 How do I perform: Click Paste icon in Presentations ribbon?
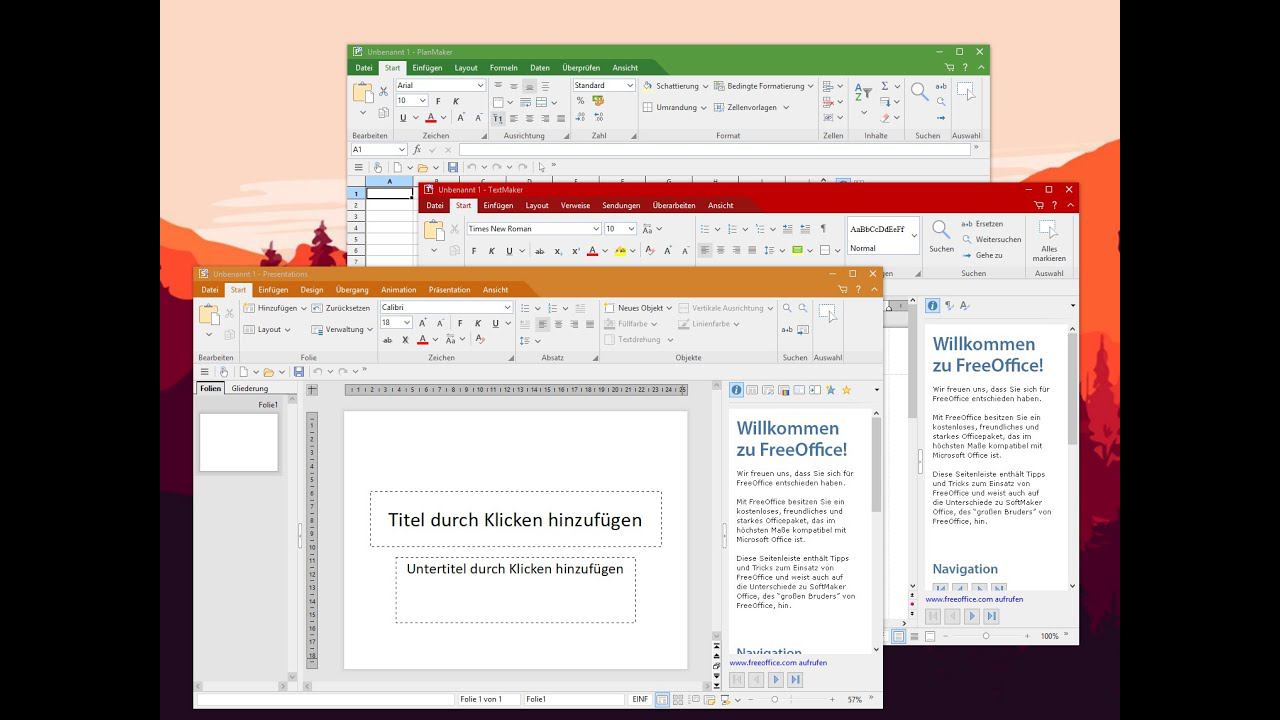[x=209, y=315]
